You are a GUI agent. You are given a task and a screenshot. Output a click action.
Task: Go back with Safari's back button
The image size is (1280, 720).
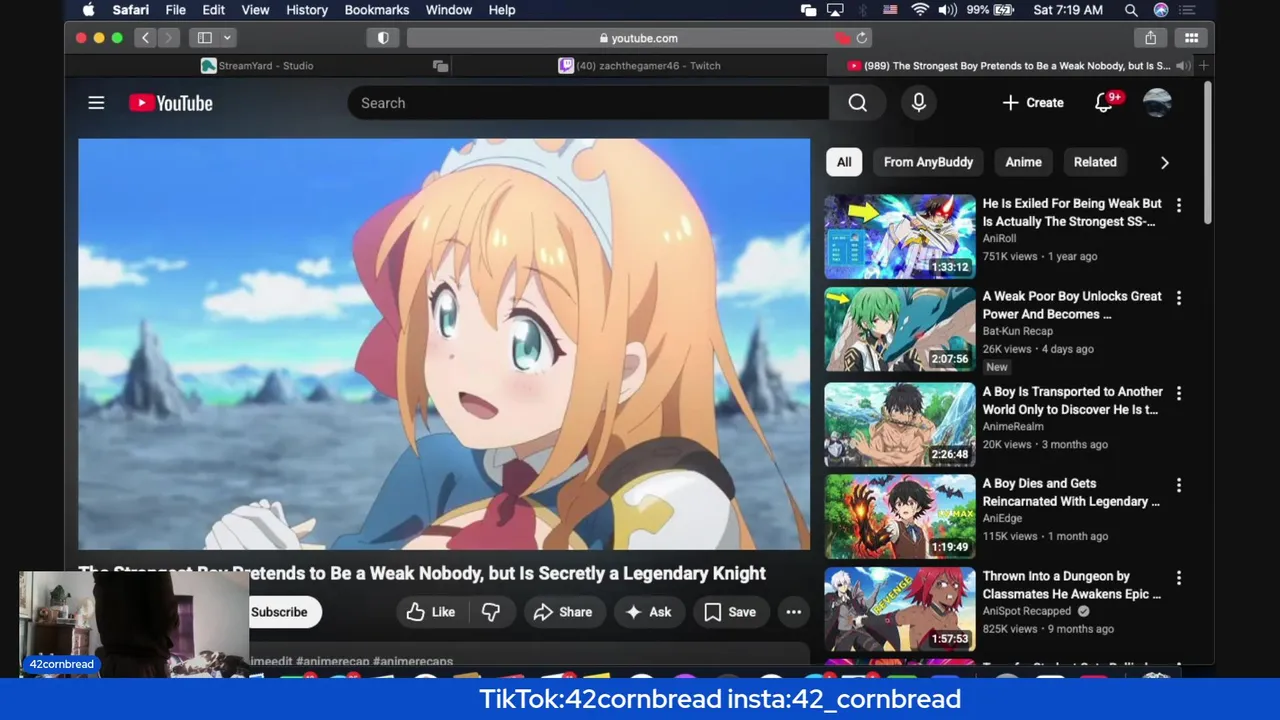[145, 38]
